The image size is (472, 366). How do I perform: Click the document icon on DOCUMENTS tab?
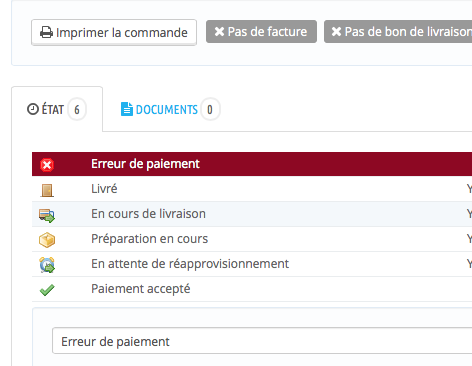point(127,109)
